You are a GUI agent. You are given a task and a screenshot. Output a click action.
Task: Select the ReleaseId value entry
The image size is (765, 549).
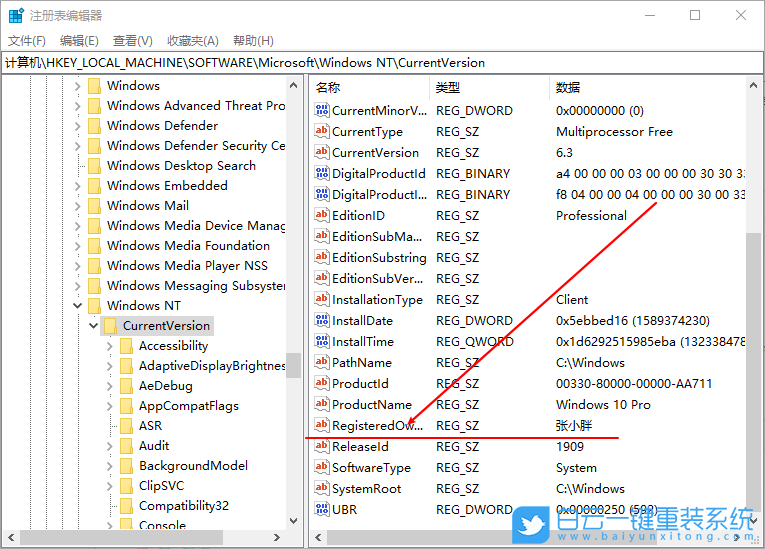click(360, 447)
